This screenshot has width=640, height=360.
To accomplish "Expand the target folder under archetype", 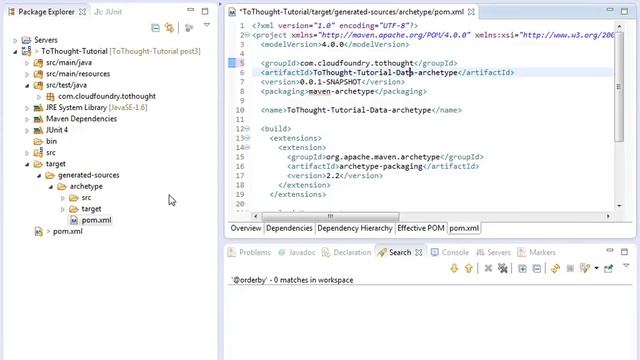I will (62, 209).
